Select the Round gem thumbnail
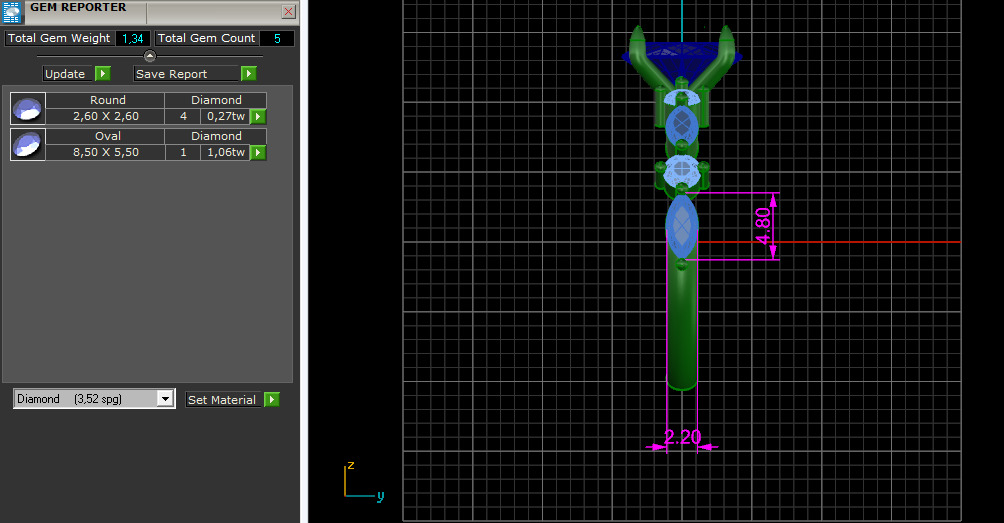This screenshot has width=1004, height=523. click(28, 108)
